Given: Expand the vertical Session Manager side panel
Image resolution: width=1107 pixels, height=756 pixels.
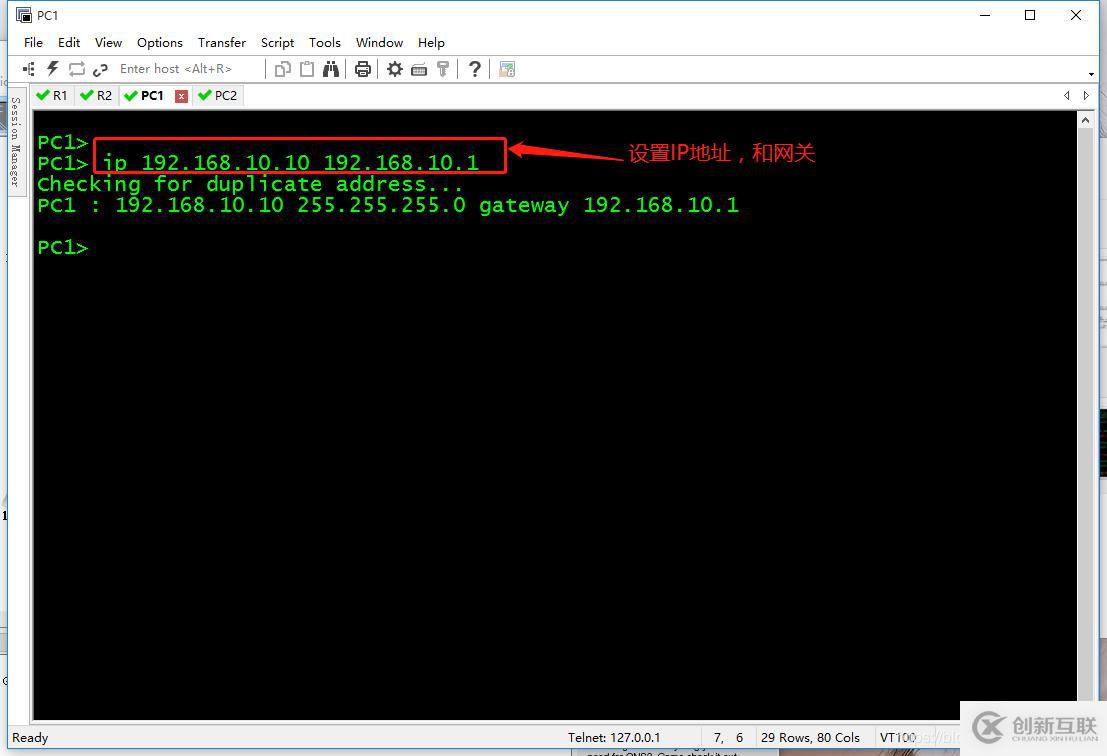Looking at the screenshot, I should coord(16,141).
